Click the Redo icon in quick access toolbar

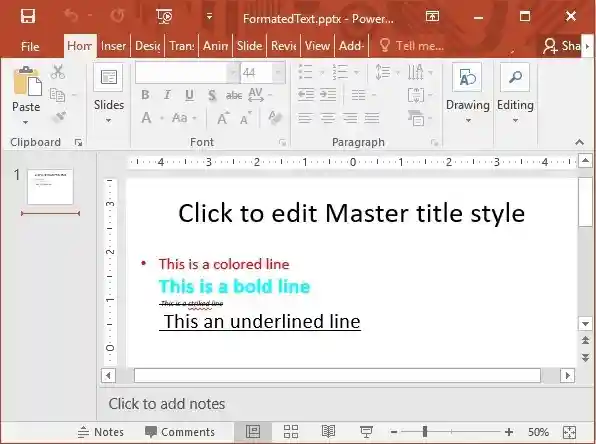click(117, 16)
